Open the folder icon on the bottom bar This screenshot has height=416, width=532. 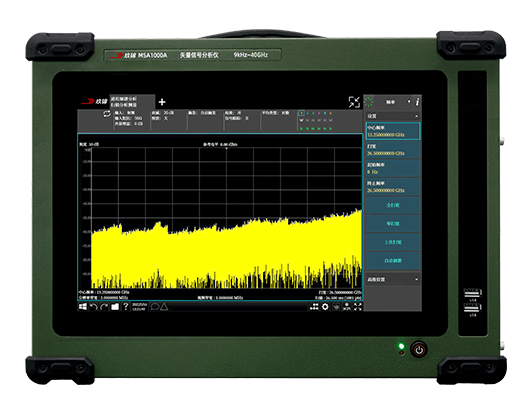pos(115,307)
